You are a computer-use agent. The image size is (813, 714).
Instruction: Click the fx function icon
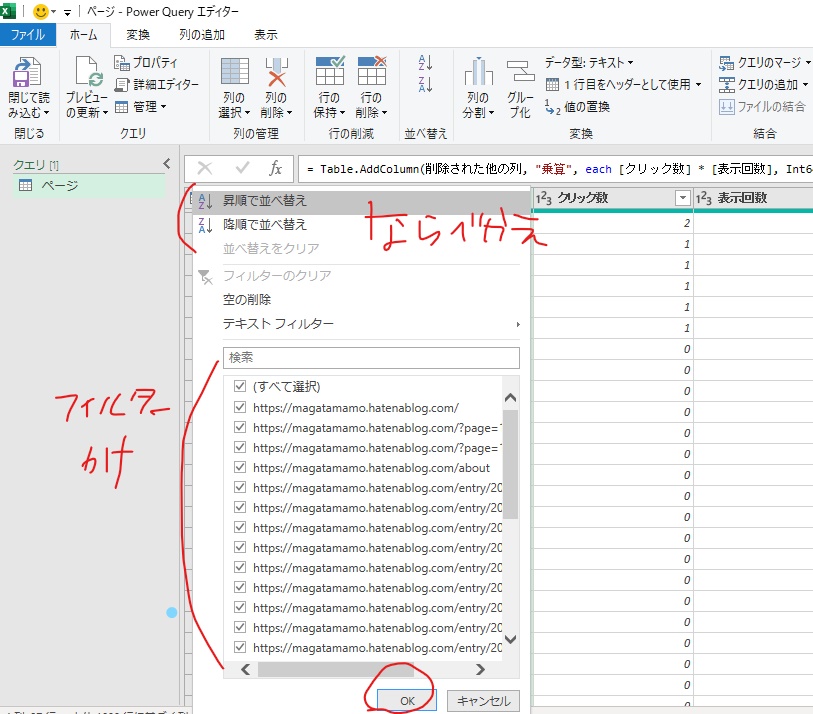[x=275, y=168]
